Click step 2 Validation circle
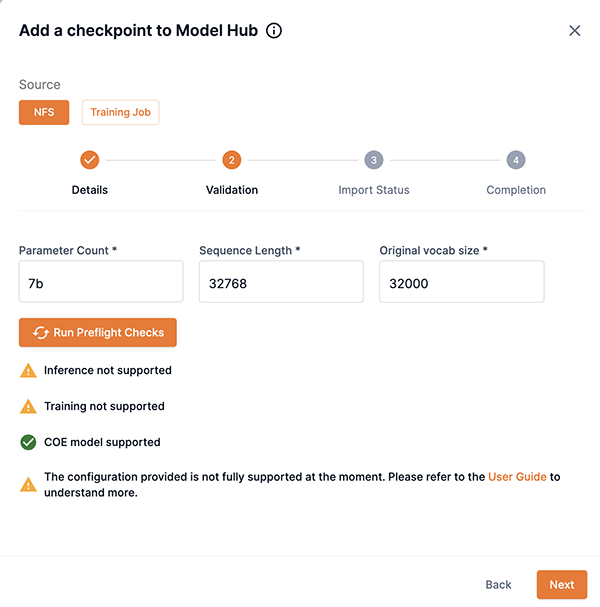 click(x=232, y=160)
